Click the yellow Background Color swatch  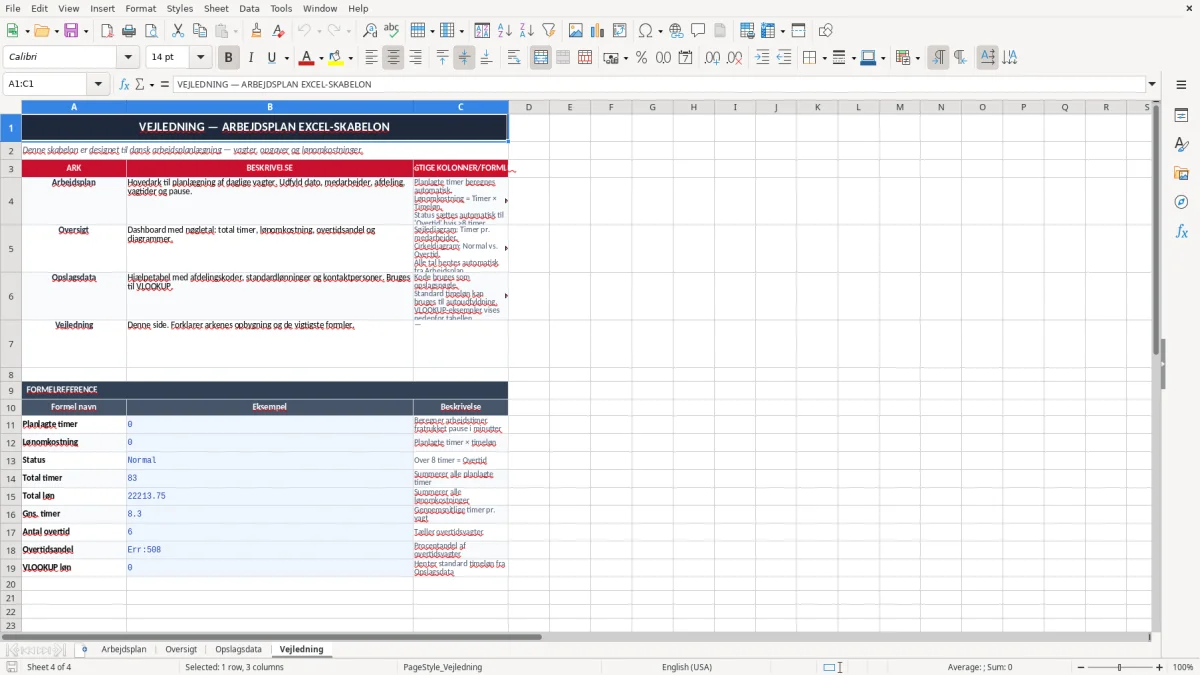tap(336, 58)
